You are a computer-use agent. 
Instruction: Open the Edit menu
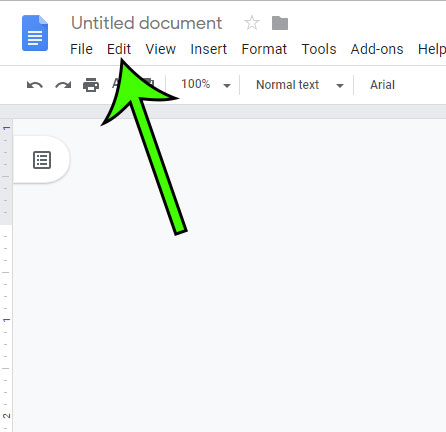tap(119, 49)
